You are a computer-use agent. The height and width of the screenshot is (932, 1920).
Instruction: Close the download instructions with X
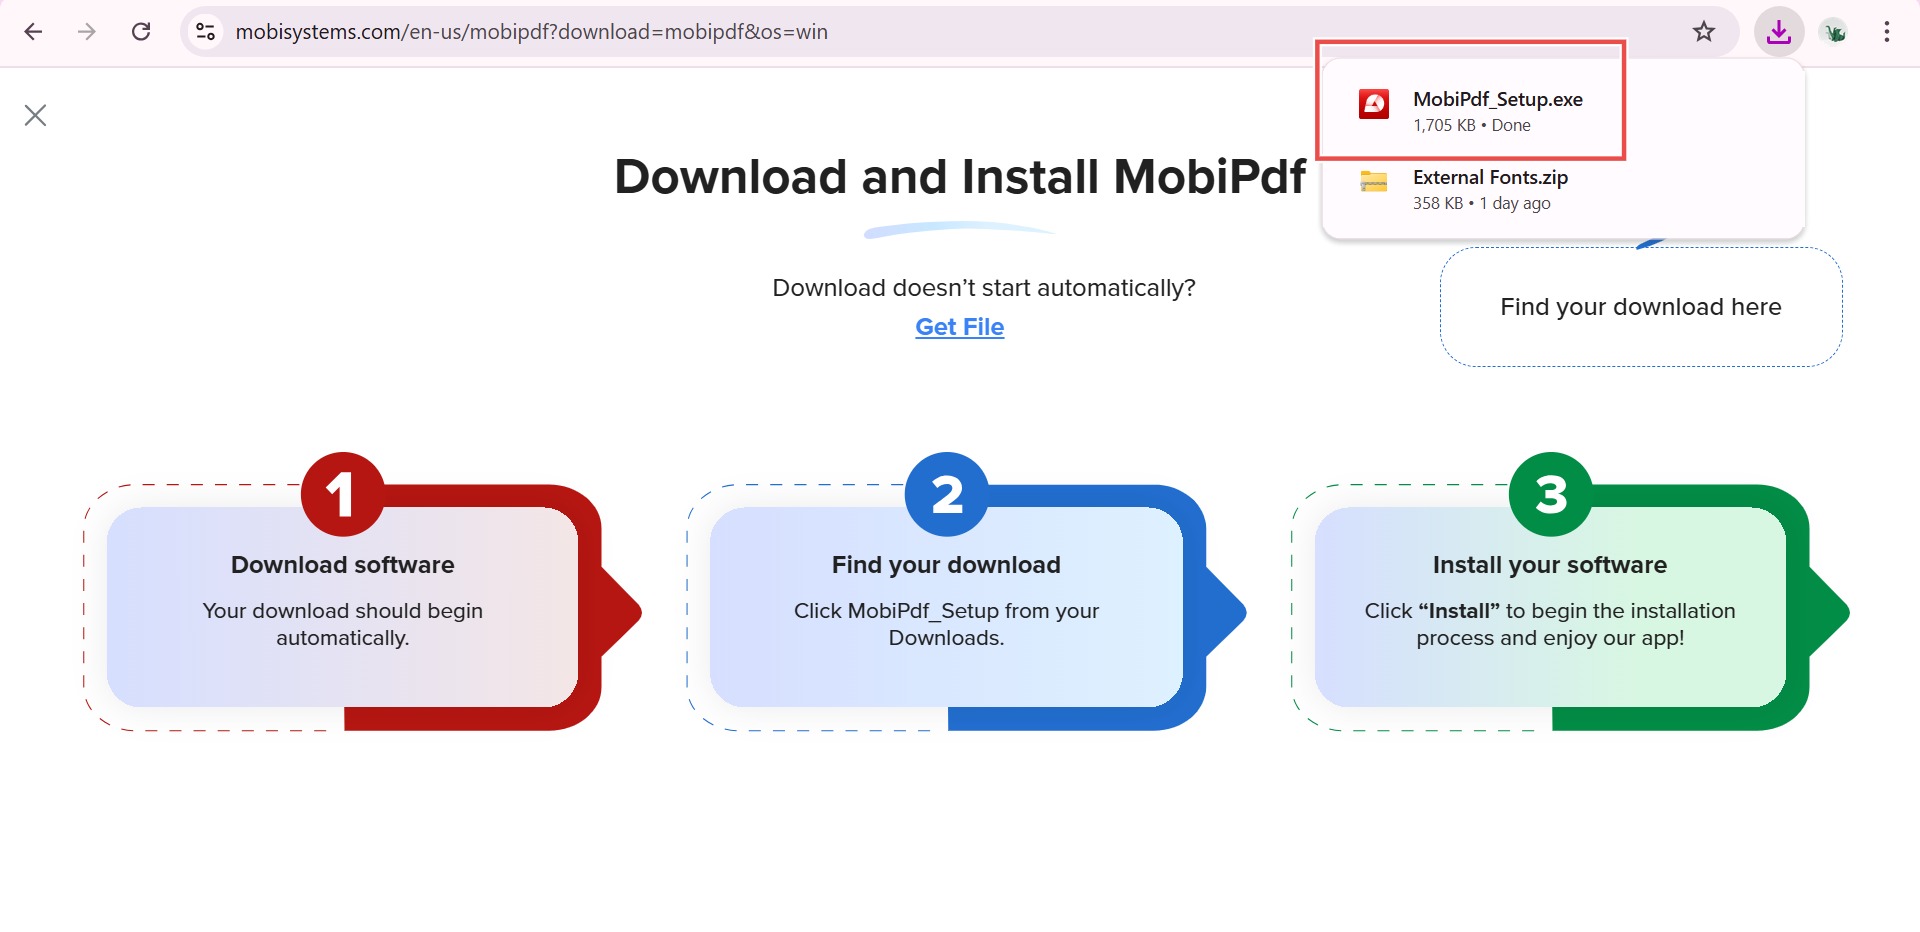36,115
